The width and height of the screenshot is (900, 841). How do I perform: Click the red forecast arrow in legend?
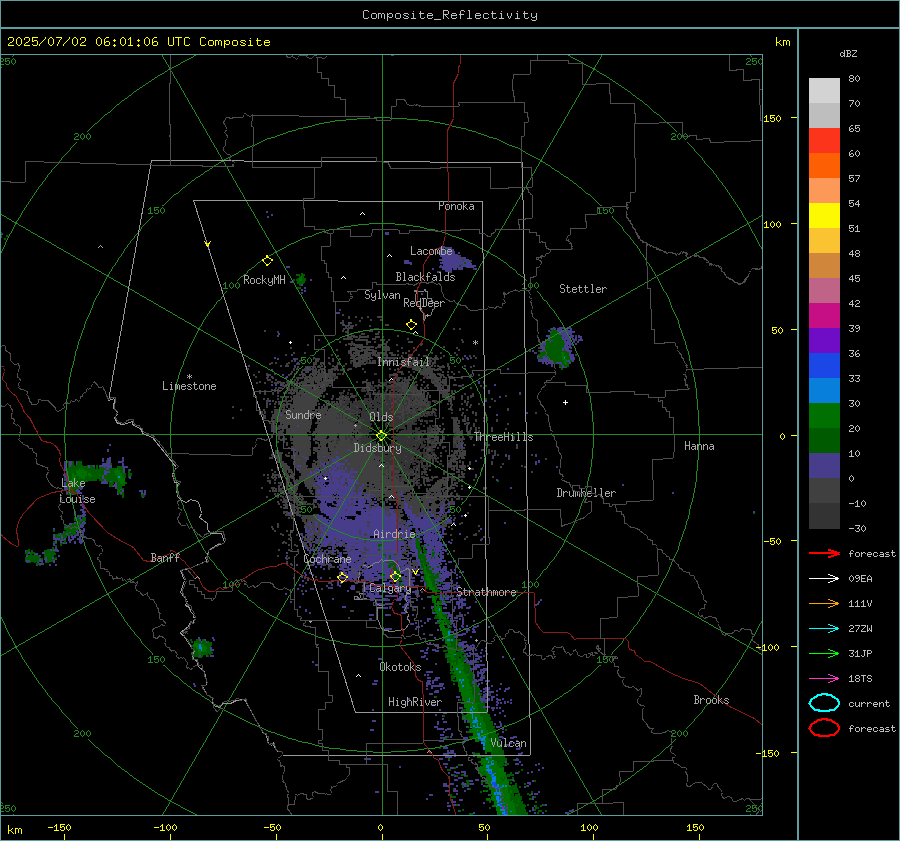coord(824,553)
